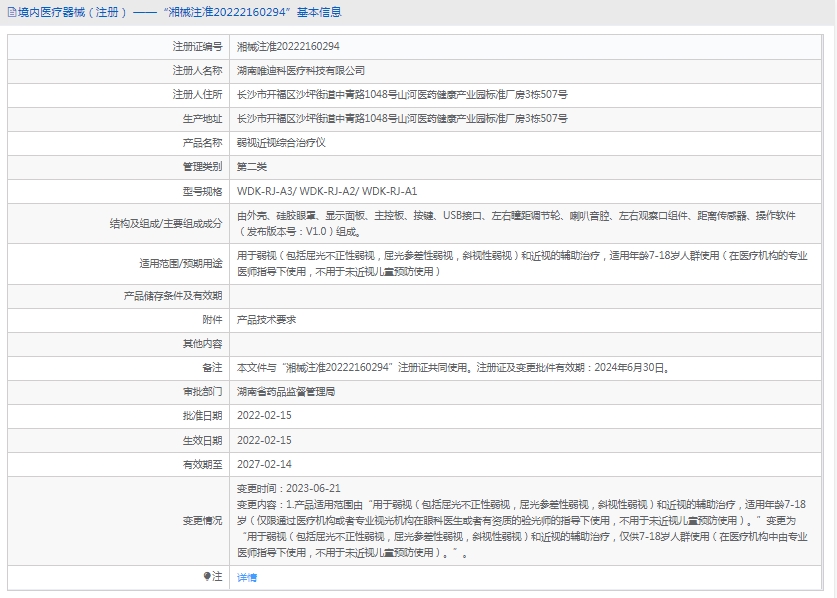
Task: Click the model specification WDK-RJ-A3 text
Action: 264,191
